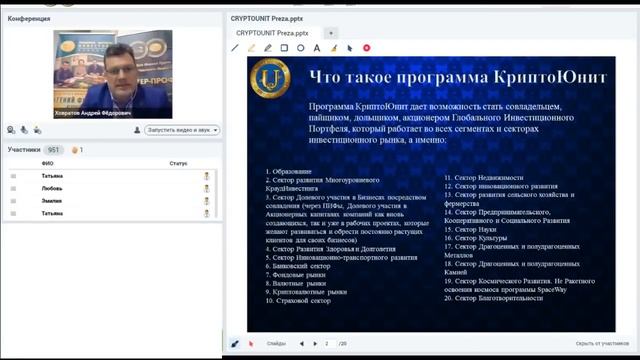Click status icon of last Татьяна

pos(207,213)
